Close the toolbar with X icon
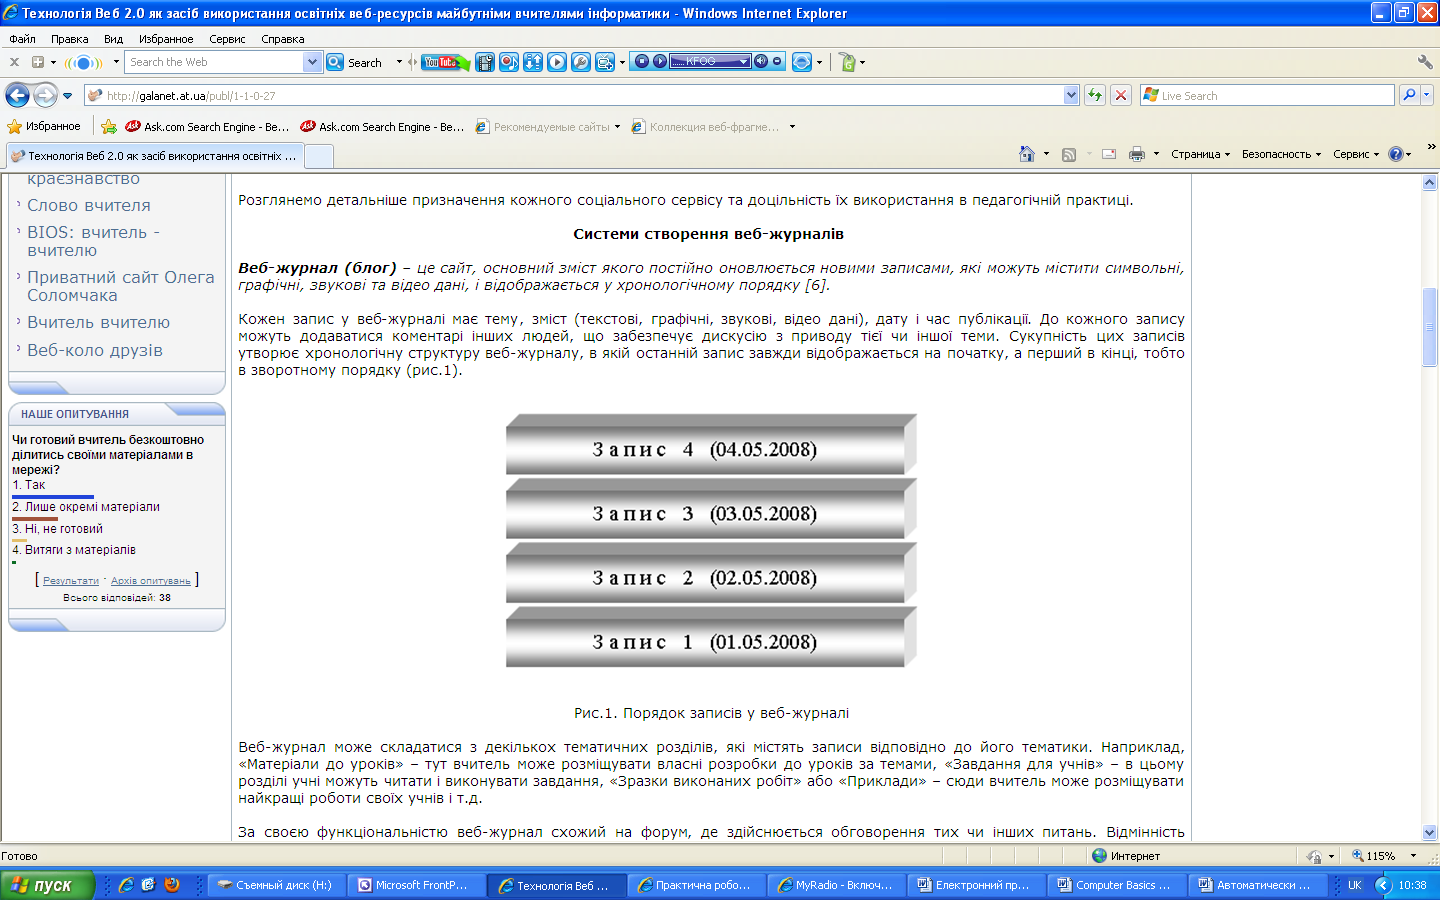1440x900 pixels. click(x=14, y=62)
